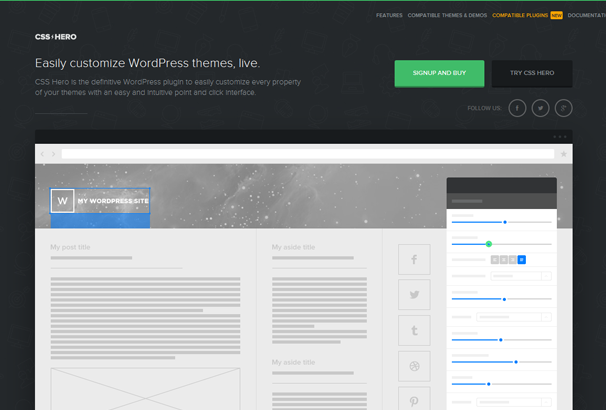Click the crossed image placeholder box

tap(145, 389)
